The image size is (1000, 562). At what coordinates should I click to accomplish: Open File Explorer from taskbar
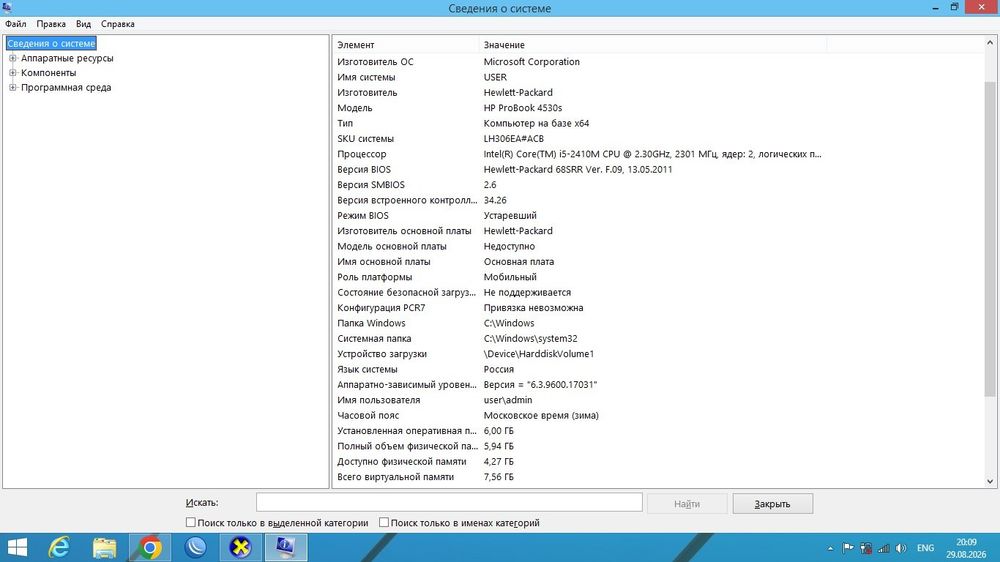coord(105,547)
